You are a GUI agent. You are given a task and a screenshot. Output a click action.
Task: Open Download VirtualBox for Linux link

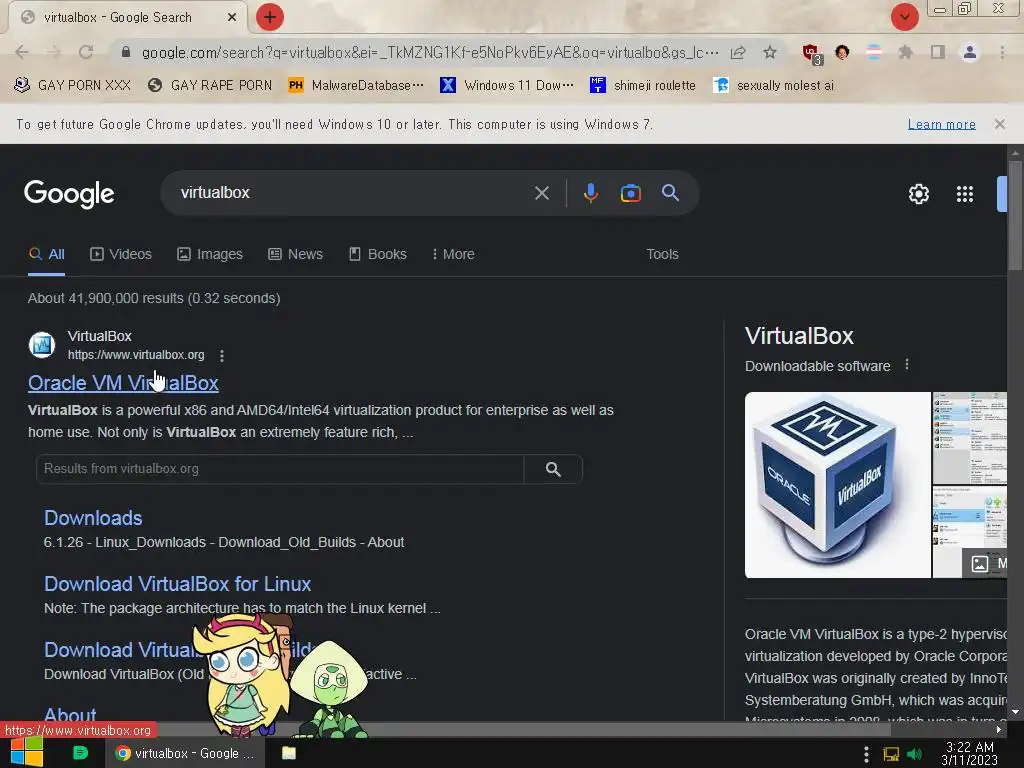[x=177, y=584]
